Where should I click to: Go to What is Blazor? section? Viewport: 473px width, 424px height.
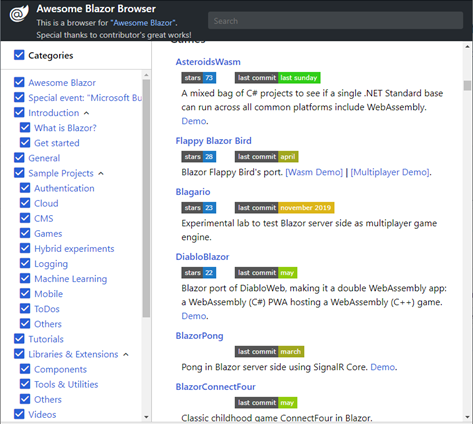click(65, 128)
